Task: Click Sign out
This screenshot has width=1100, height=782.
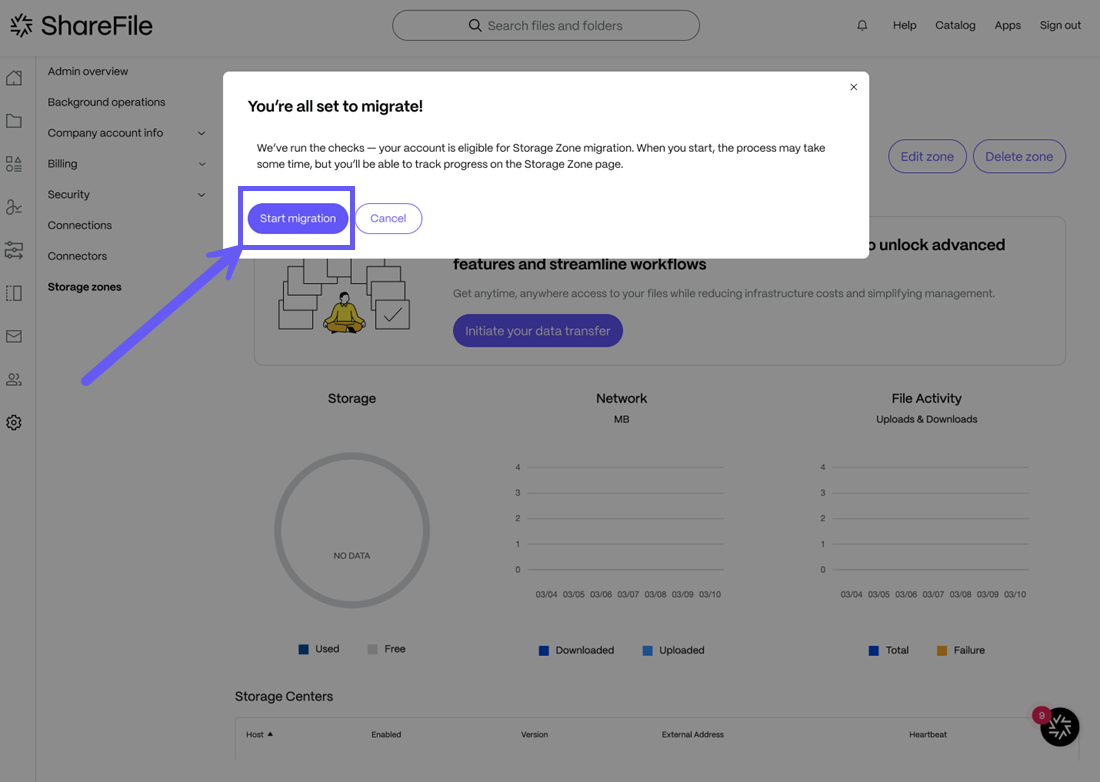Action: (1060, 25)
